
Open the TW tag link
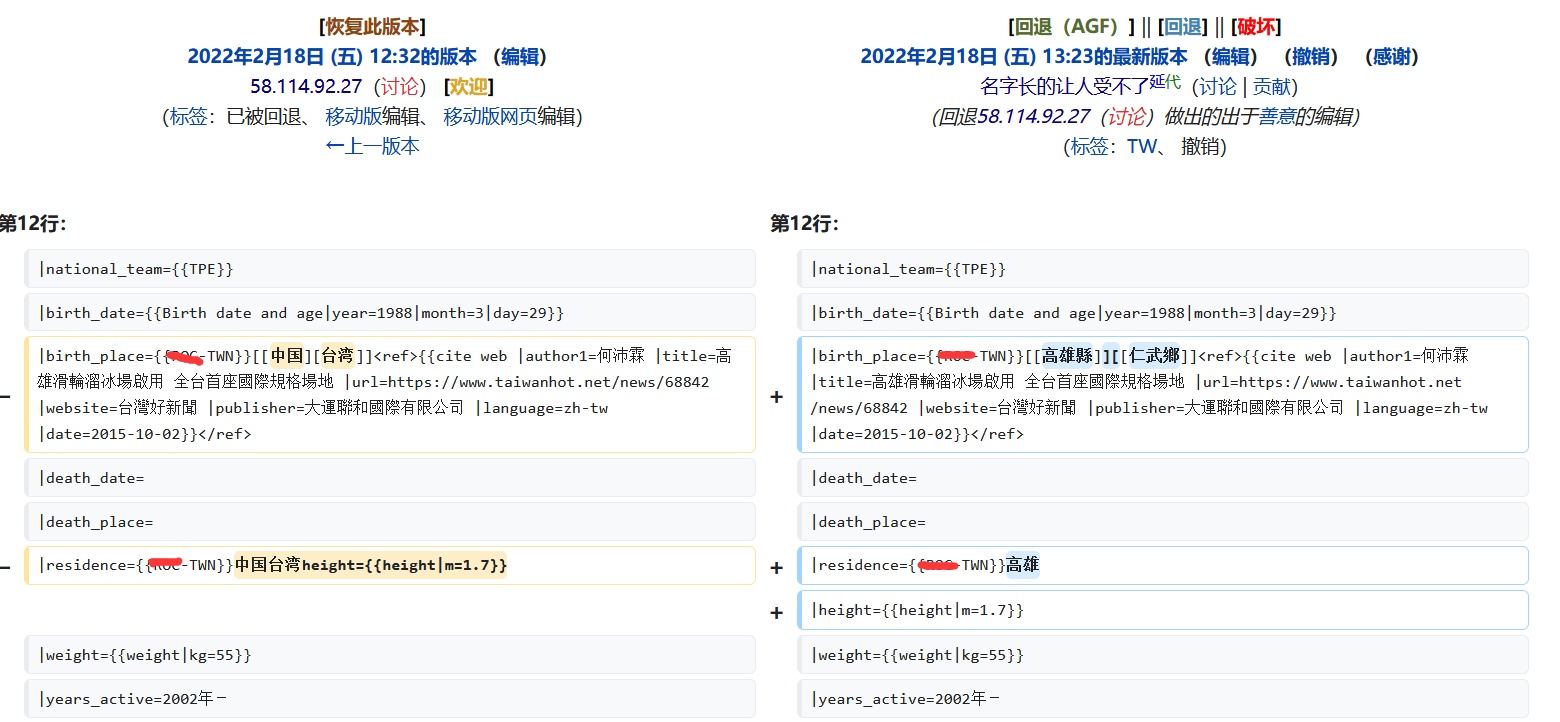[x=1141, y=147]
